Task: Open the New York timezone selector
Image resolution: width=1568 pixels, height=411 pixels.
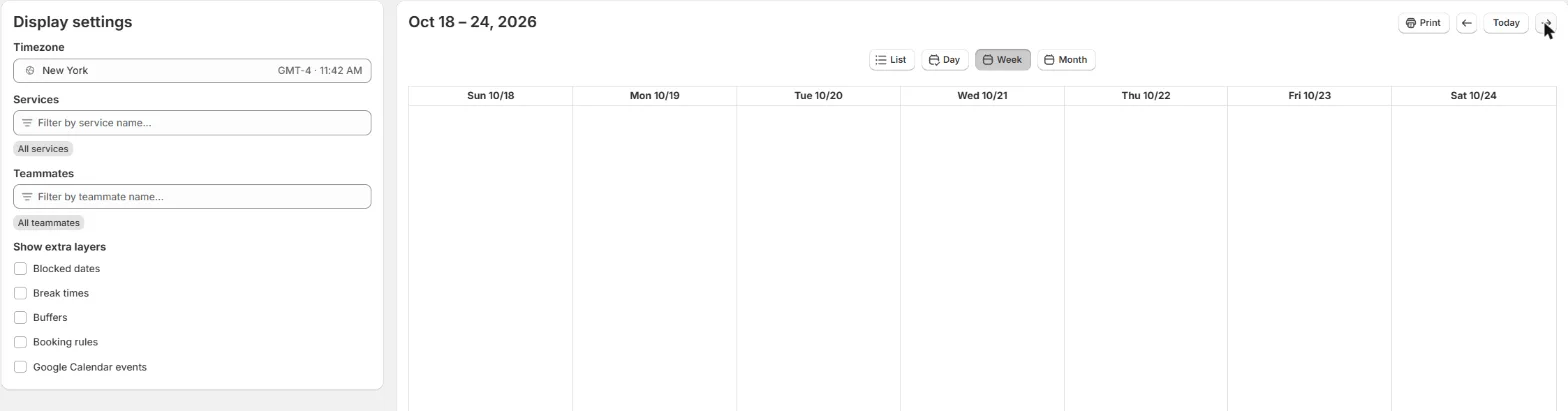Action: (192, 71)
